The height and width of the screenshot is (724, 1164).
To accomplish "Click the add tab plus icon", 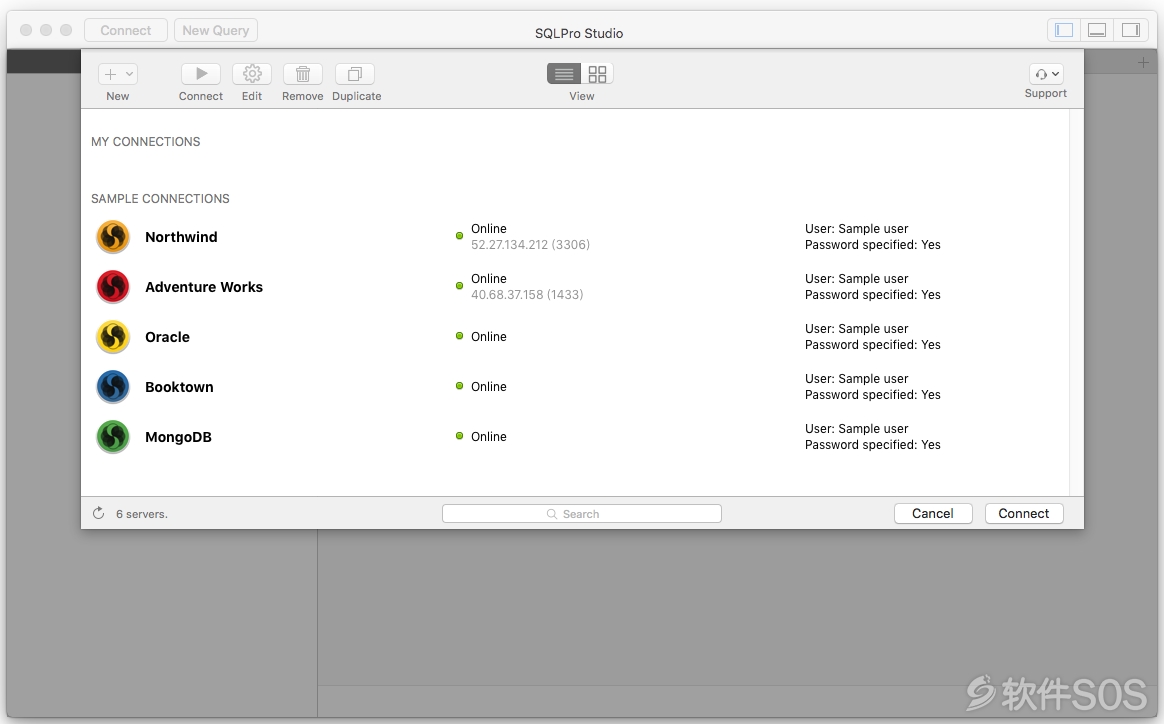I will tap(1143, 62).
